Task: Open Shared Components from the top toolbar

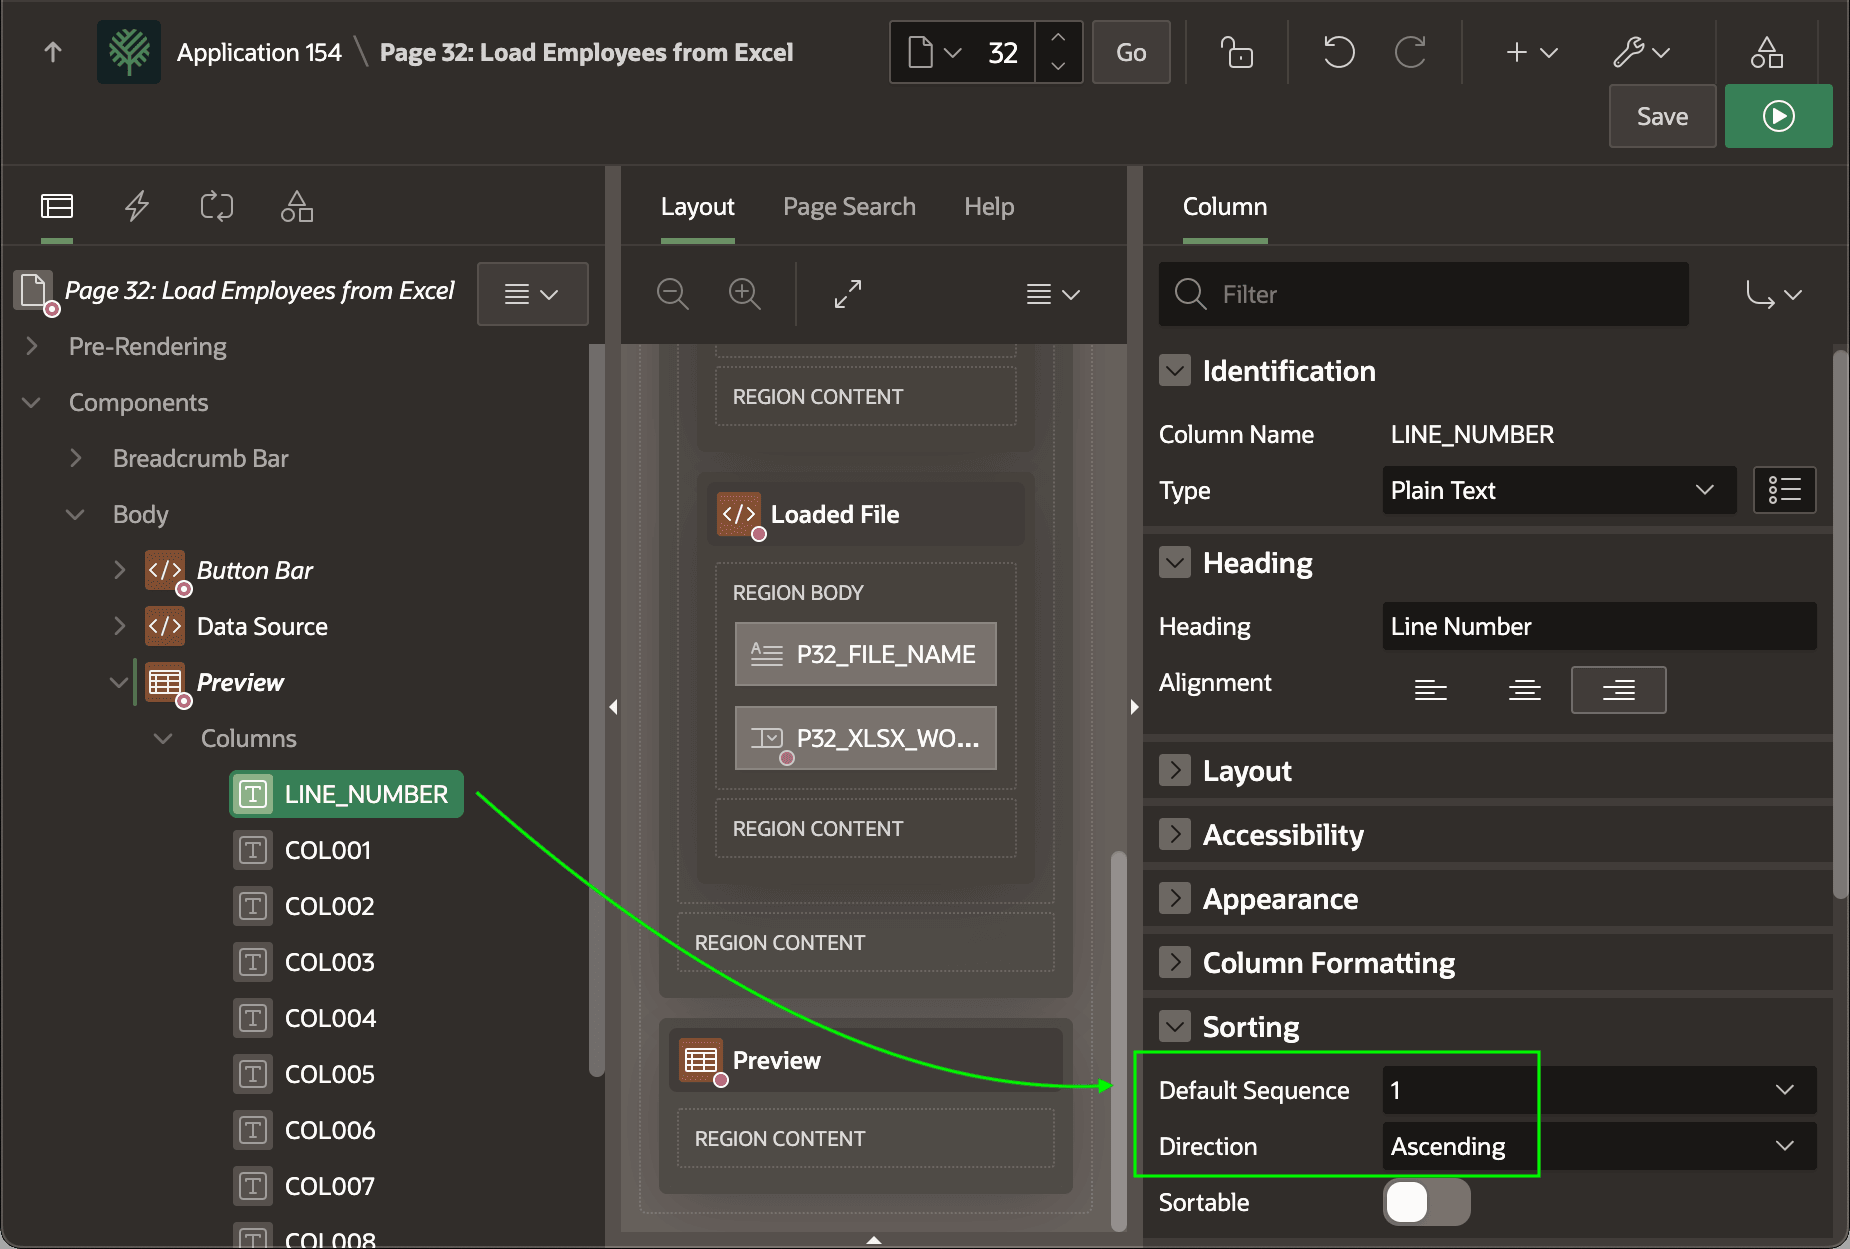Action: click(x=1766, y=52)
